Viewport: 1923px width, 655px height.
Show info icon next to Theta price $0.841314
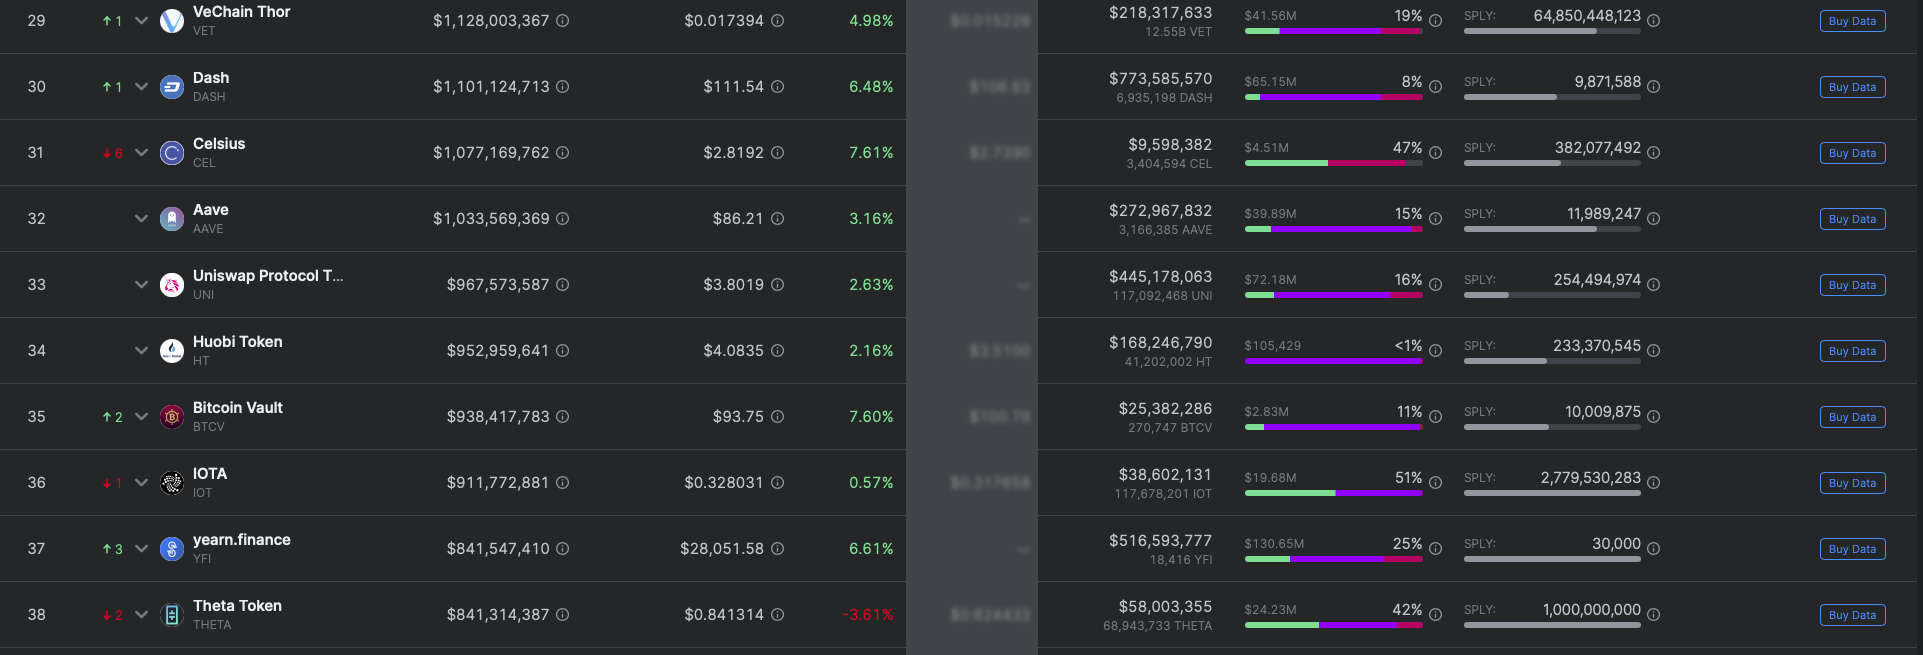pos(778,615)
